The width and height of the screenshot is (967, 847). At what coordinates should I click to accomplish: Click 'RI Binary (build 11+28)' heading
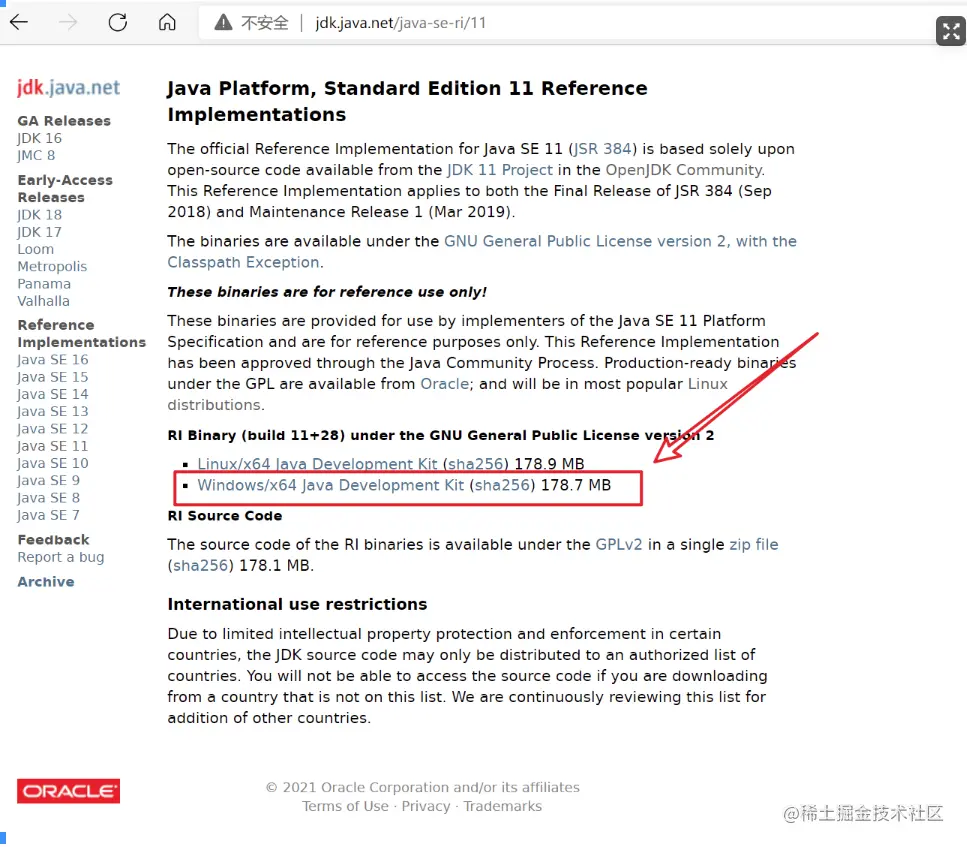[441, 436]
